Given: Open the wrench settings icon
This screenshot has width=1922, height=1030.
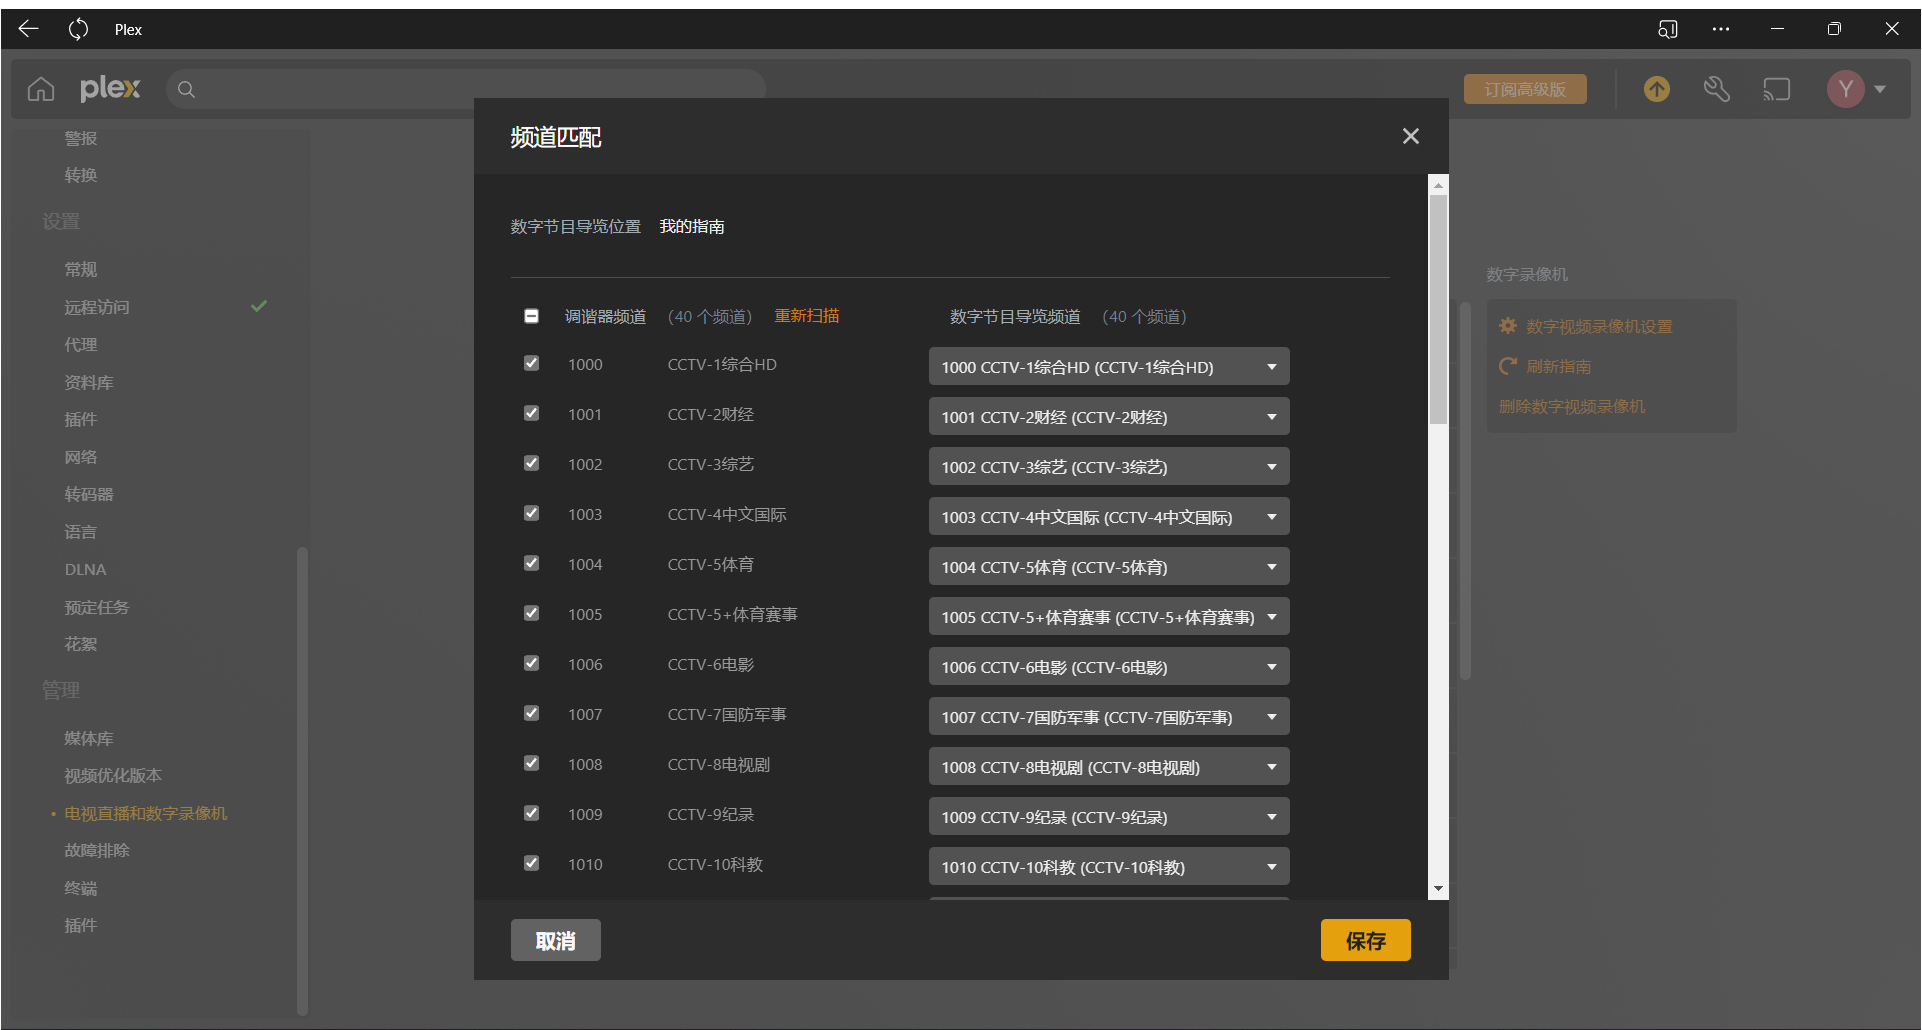Looking at the screenshot, I should click(x=1716, y=90).
